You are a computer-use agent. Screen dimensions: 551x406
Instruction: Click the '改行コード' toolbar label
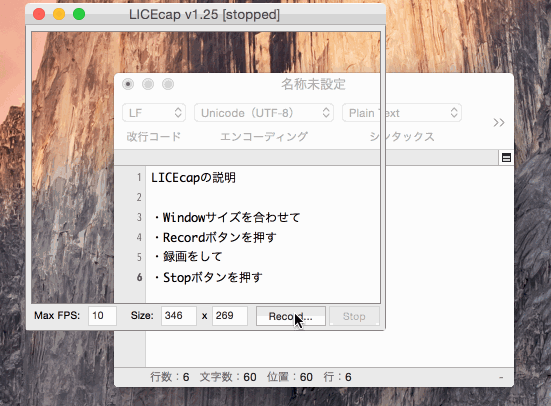(x=154, y=136)
